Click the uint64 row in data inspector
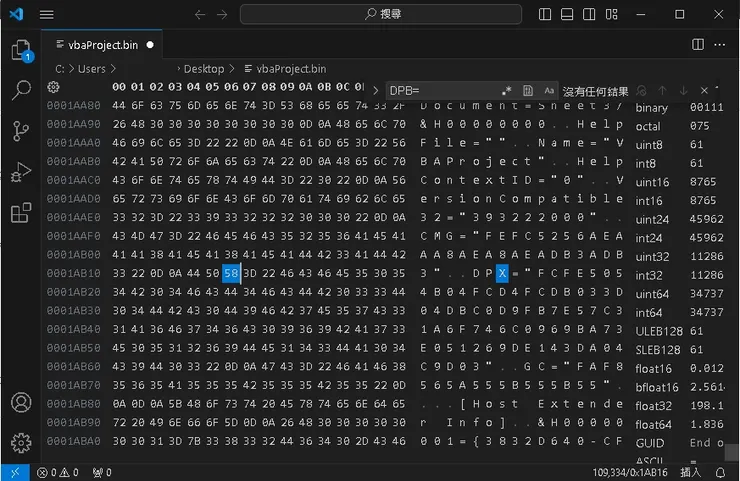 point(680,294)
